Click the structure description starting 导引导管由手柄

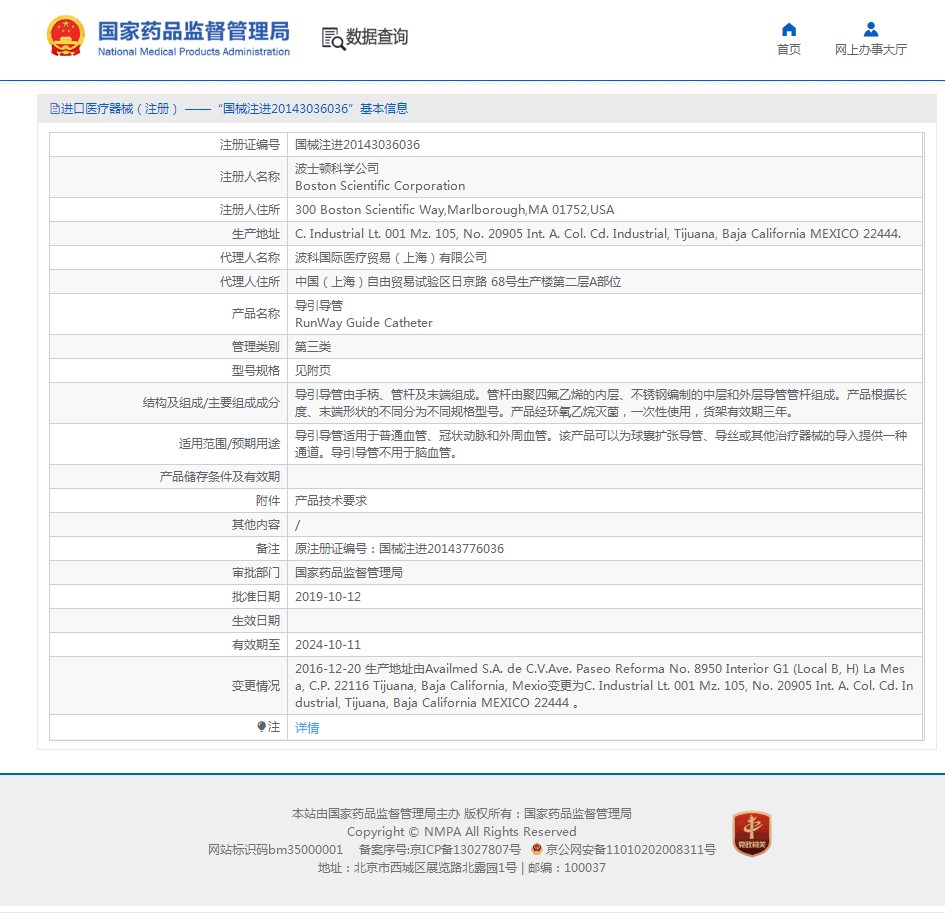tap(601, 403)
